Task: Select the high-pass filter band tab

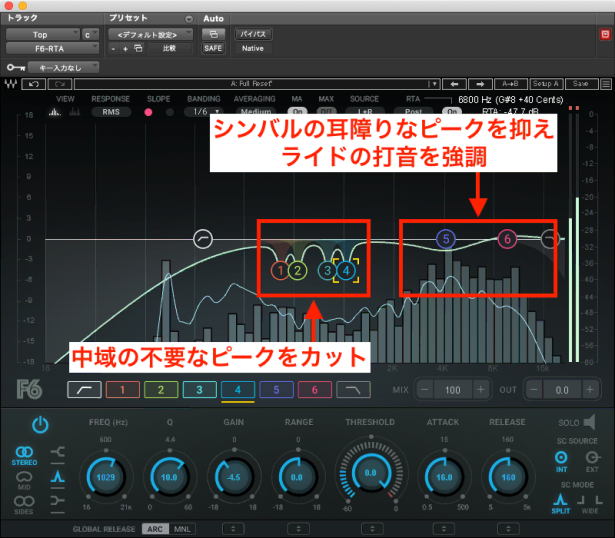Action: 84,389
